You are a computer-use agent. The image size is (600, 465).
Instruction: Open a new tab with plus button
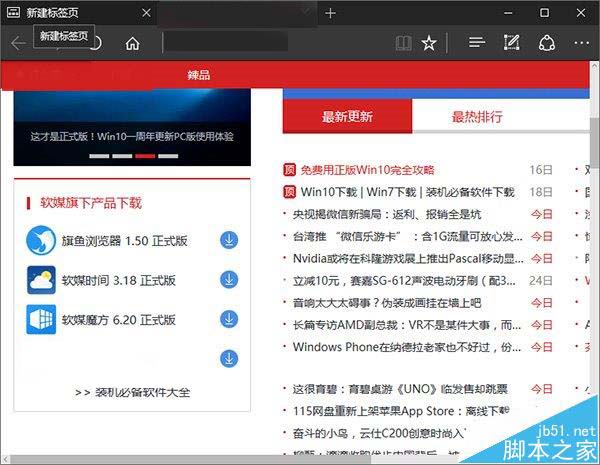[x=330, y=13]
